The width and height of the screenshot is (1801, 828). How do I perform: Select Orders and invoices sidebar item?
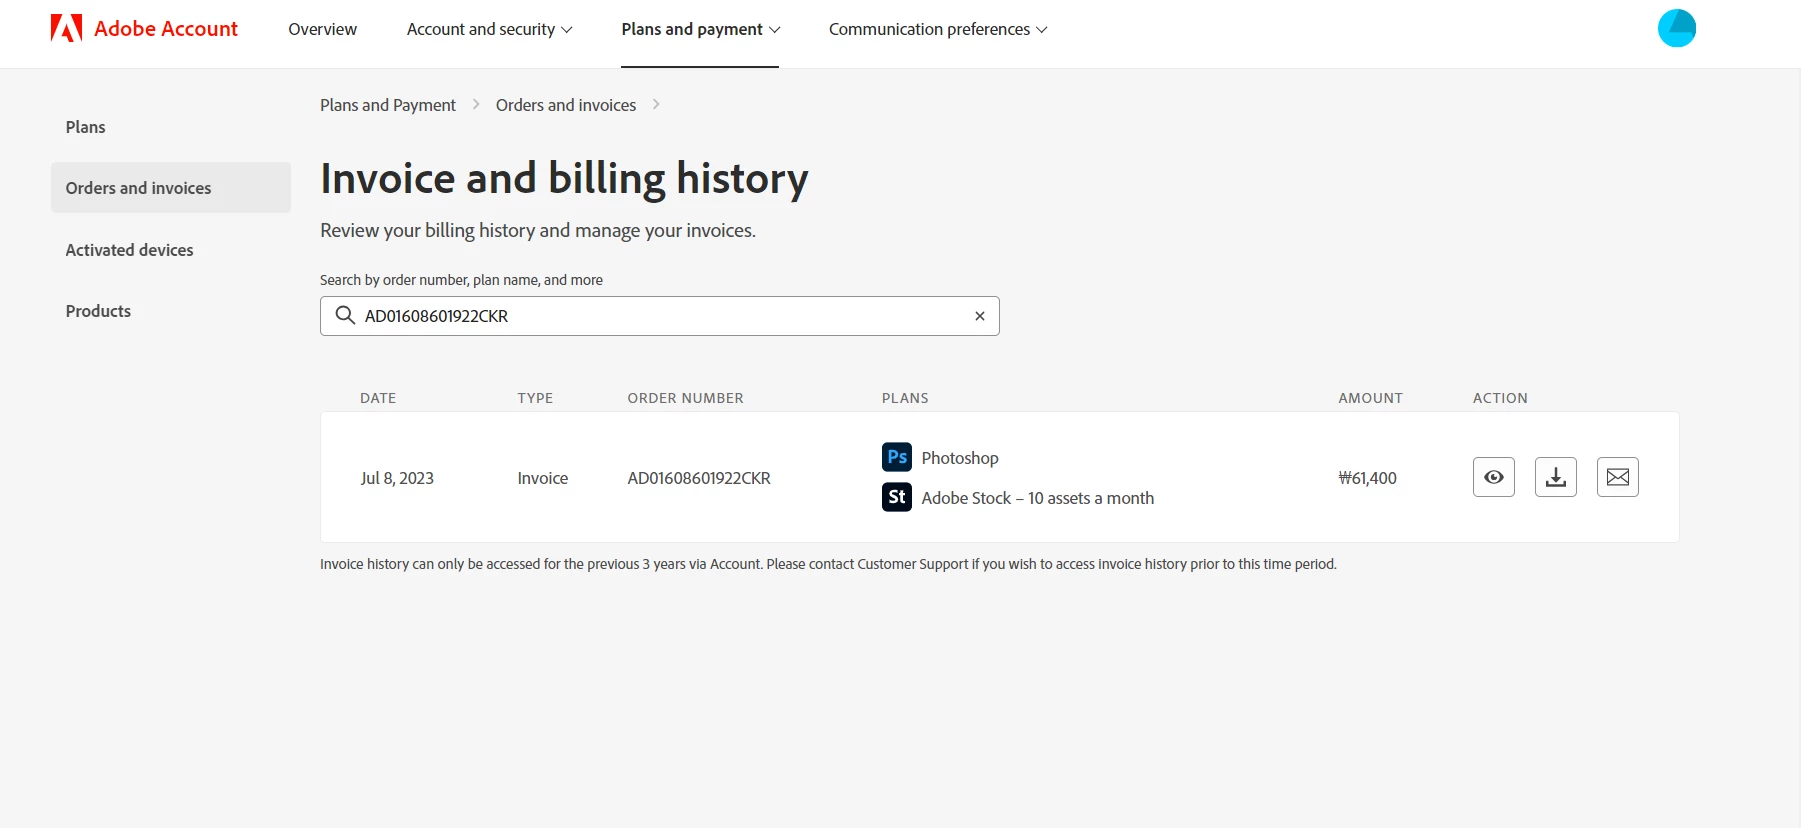(171, 188)
